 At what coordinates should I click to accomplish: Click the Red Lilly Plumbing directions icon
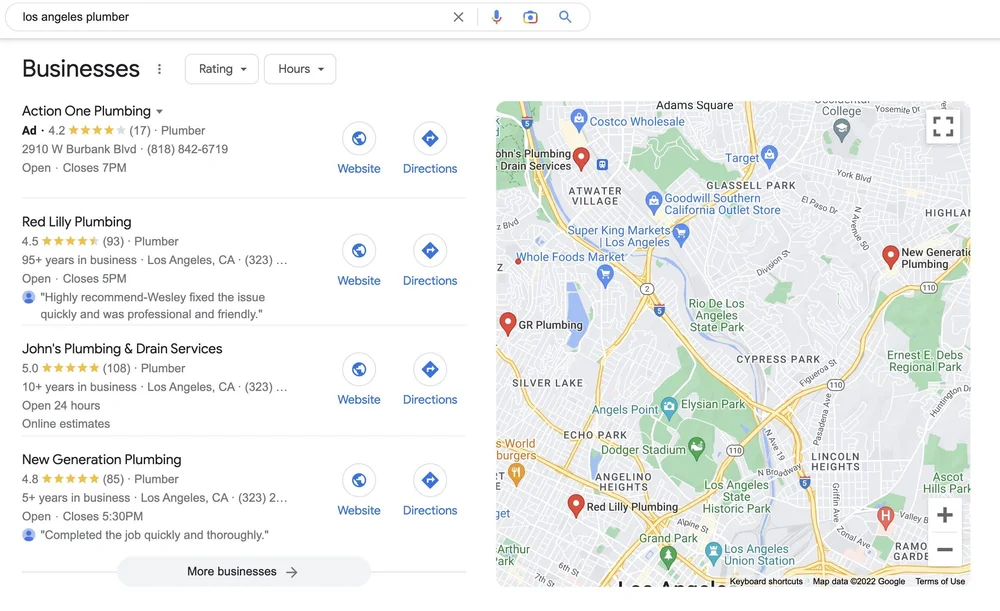[430, 250]
